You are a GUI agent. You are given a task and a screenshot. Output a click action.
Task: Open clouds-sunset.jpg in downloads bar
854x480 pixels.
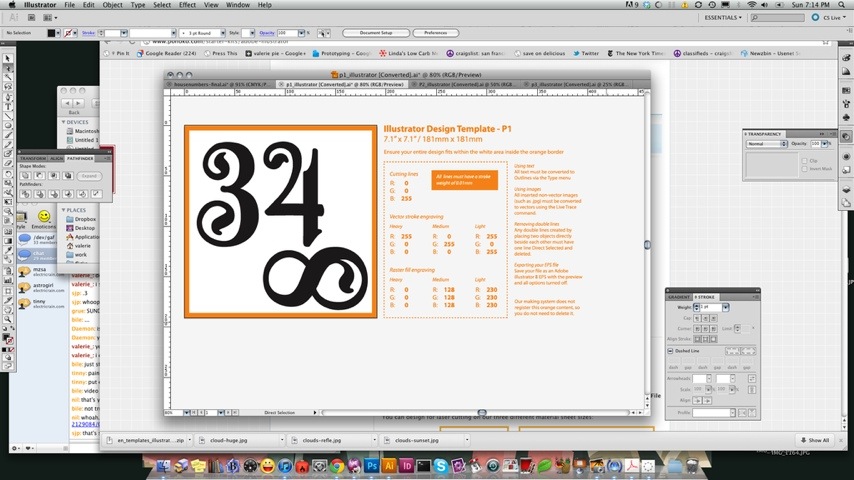tap(417, 440)
